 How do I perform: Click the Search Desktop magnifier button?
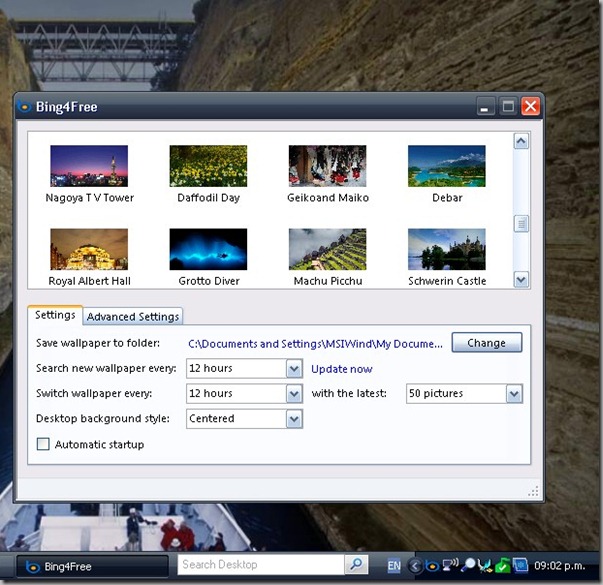pos(356,565)
